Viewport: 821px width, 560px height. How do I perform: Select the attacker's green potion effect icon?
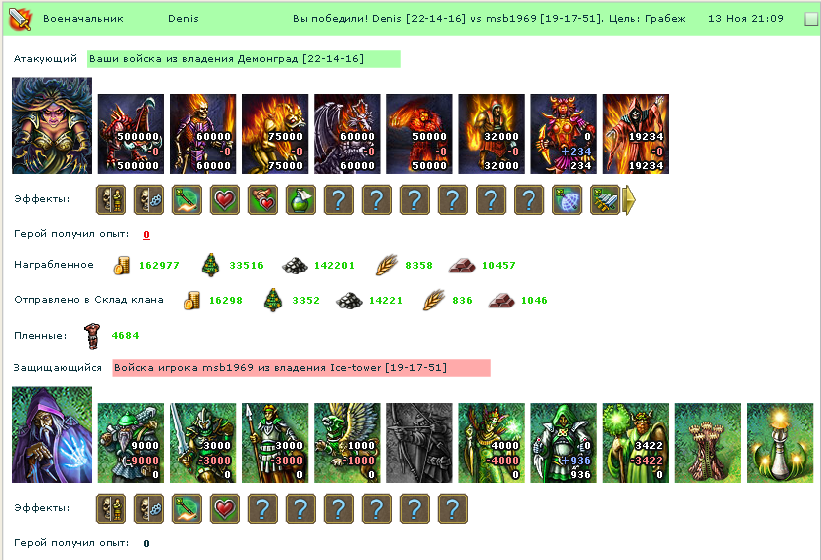click(x=301, y=200)
